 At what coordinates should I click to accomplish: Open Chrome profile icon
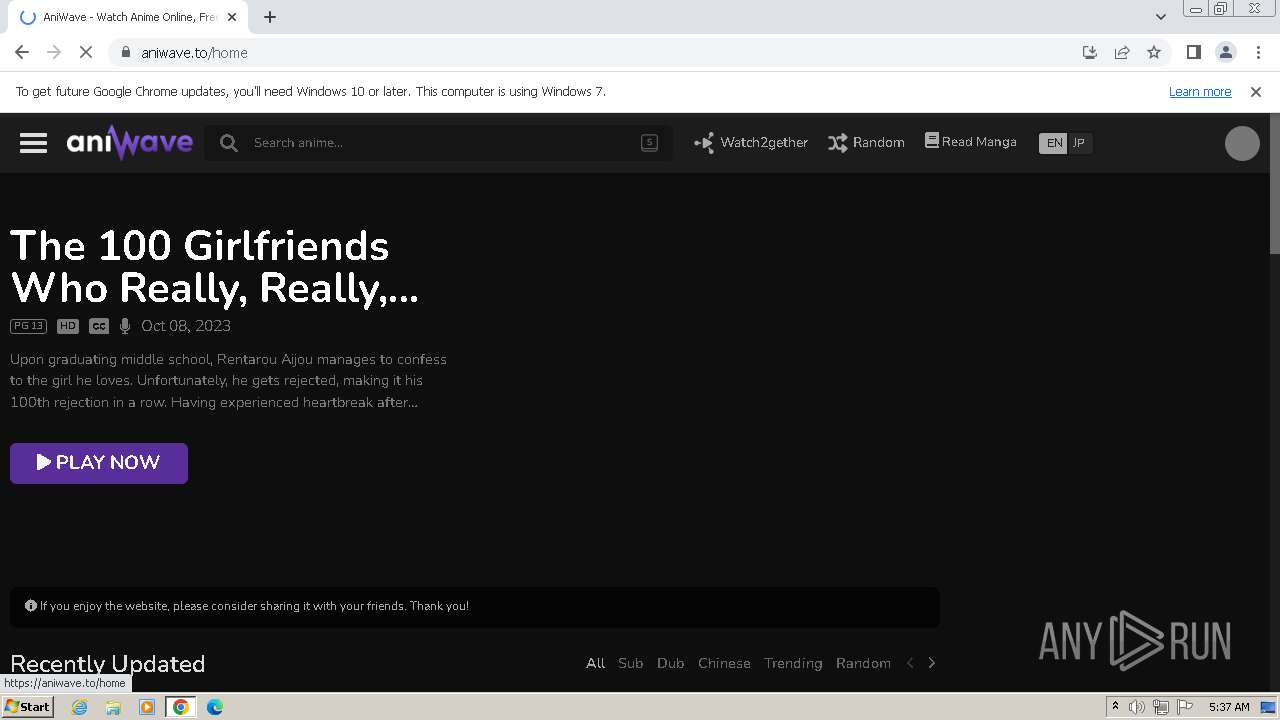pyautogui.click(x=1225, y=52)
